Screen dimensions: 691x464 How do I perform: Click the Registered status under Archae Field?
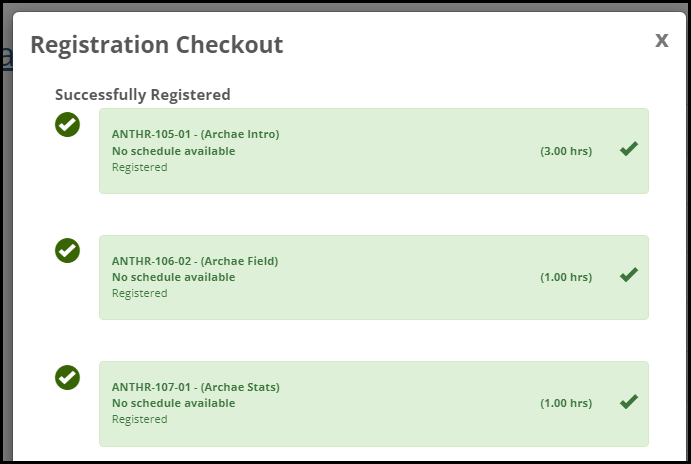[139, 293]
